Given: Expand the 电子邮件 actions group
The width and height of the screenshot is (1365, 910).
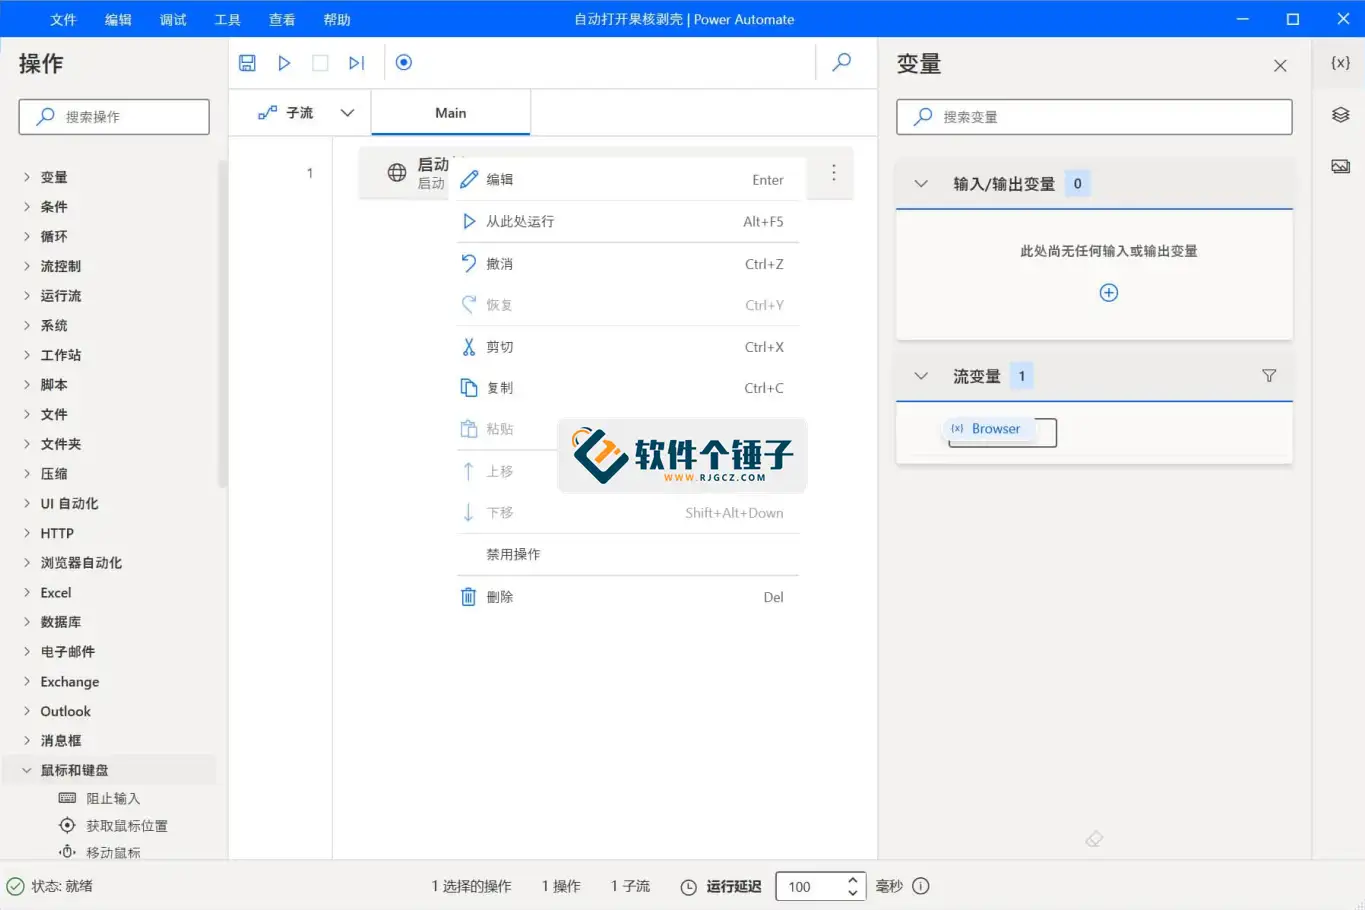Looking at the screenshot, I should click(27, 652).
